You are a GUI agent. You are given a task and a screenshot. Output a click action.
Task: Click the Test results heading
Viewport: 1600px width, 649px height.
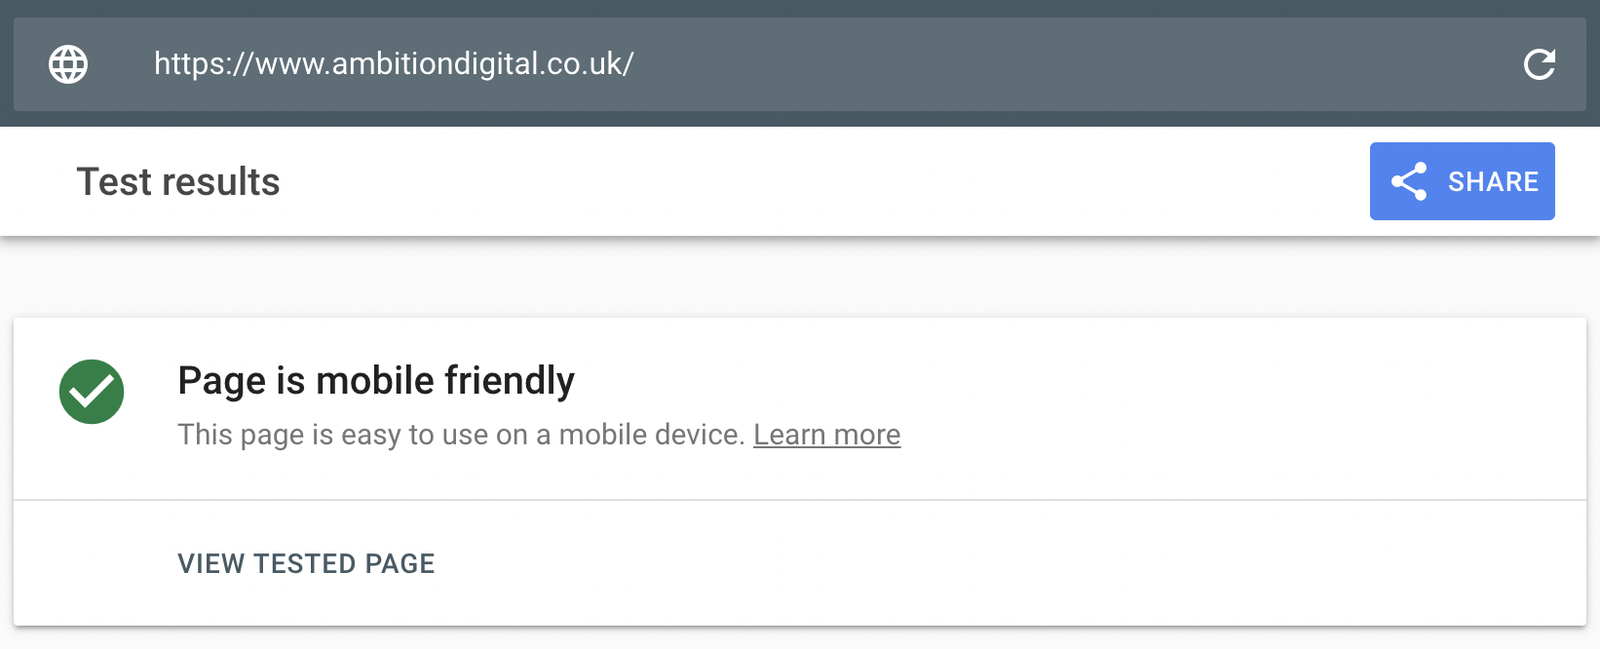[178, 182]
